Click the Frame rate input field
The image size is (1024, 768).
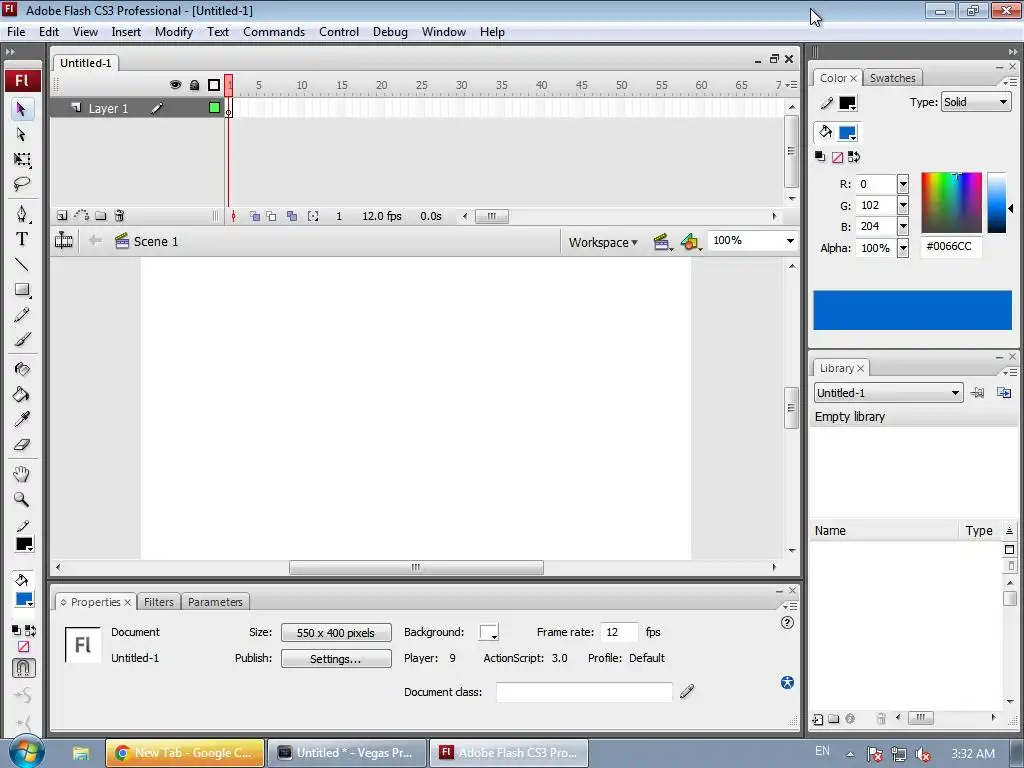(618, 632)
